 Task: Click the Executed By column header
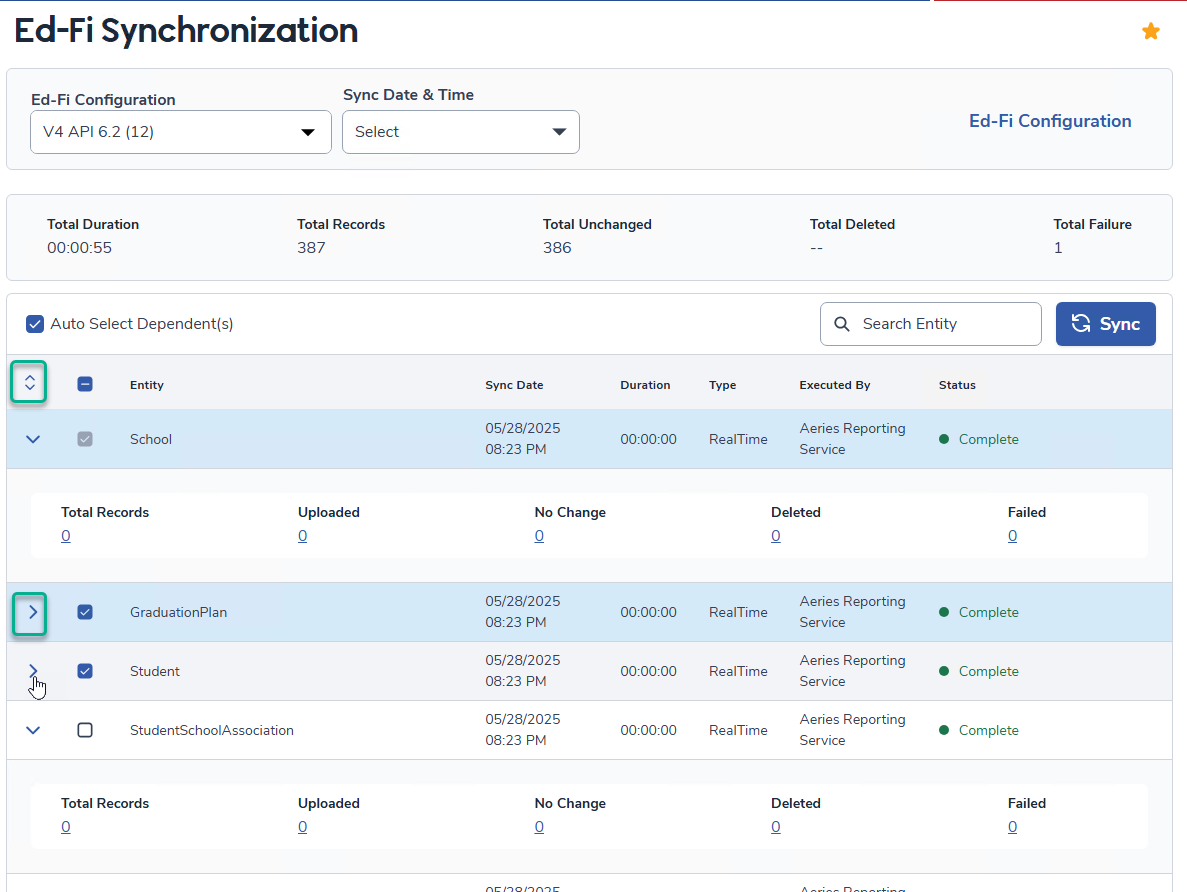pyautogui.click(x=835, y=385)
